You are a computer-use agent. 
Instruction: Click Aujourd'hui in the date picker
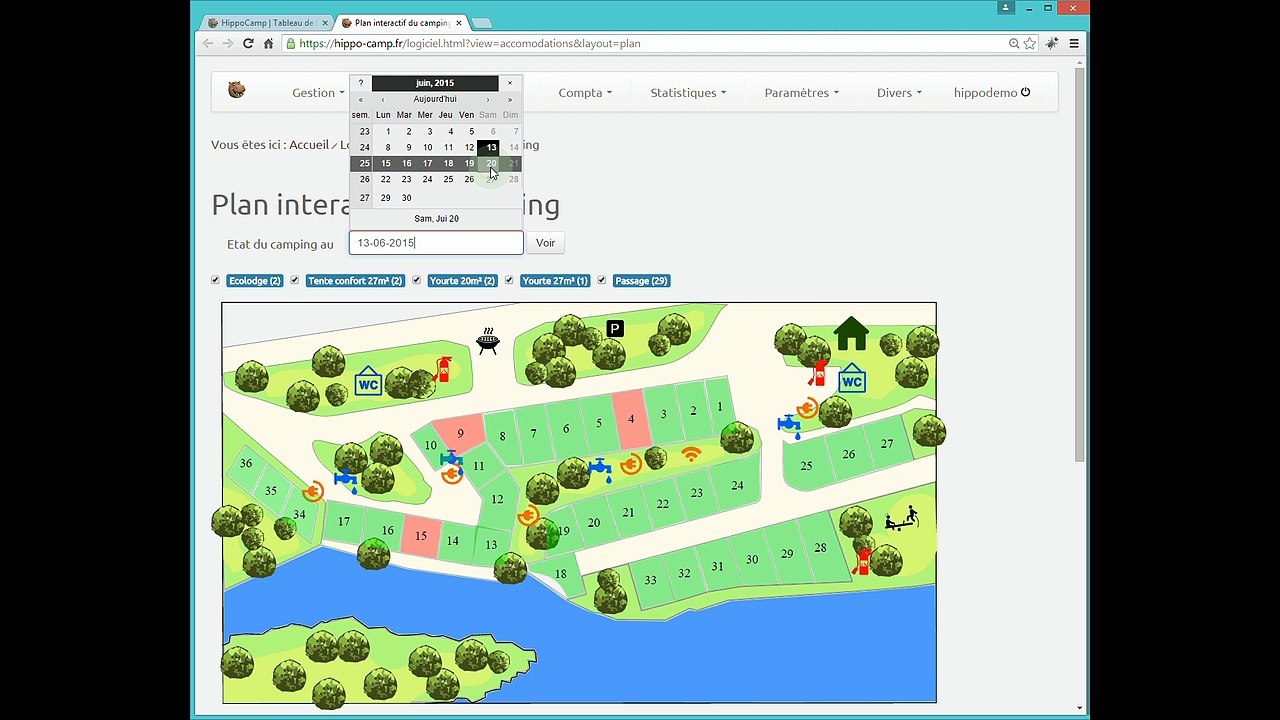tap(435, 99)
